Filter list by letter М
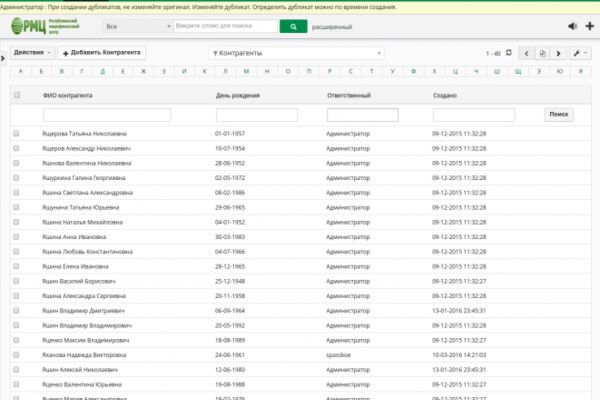 coord(246,71)
